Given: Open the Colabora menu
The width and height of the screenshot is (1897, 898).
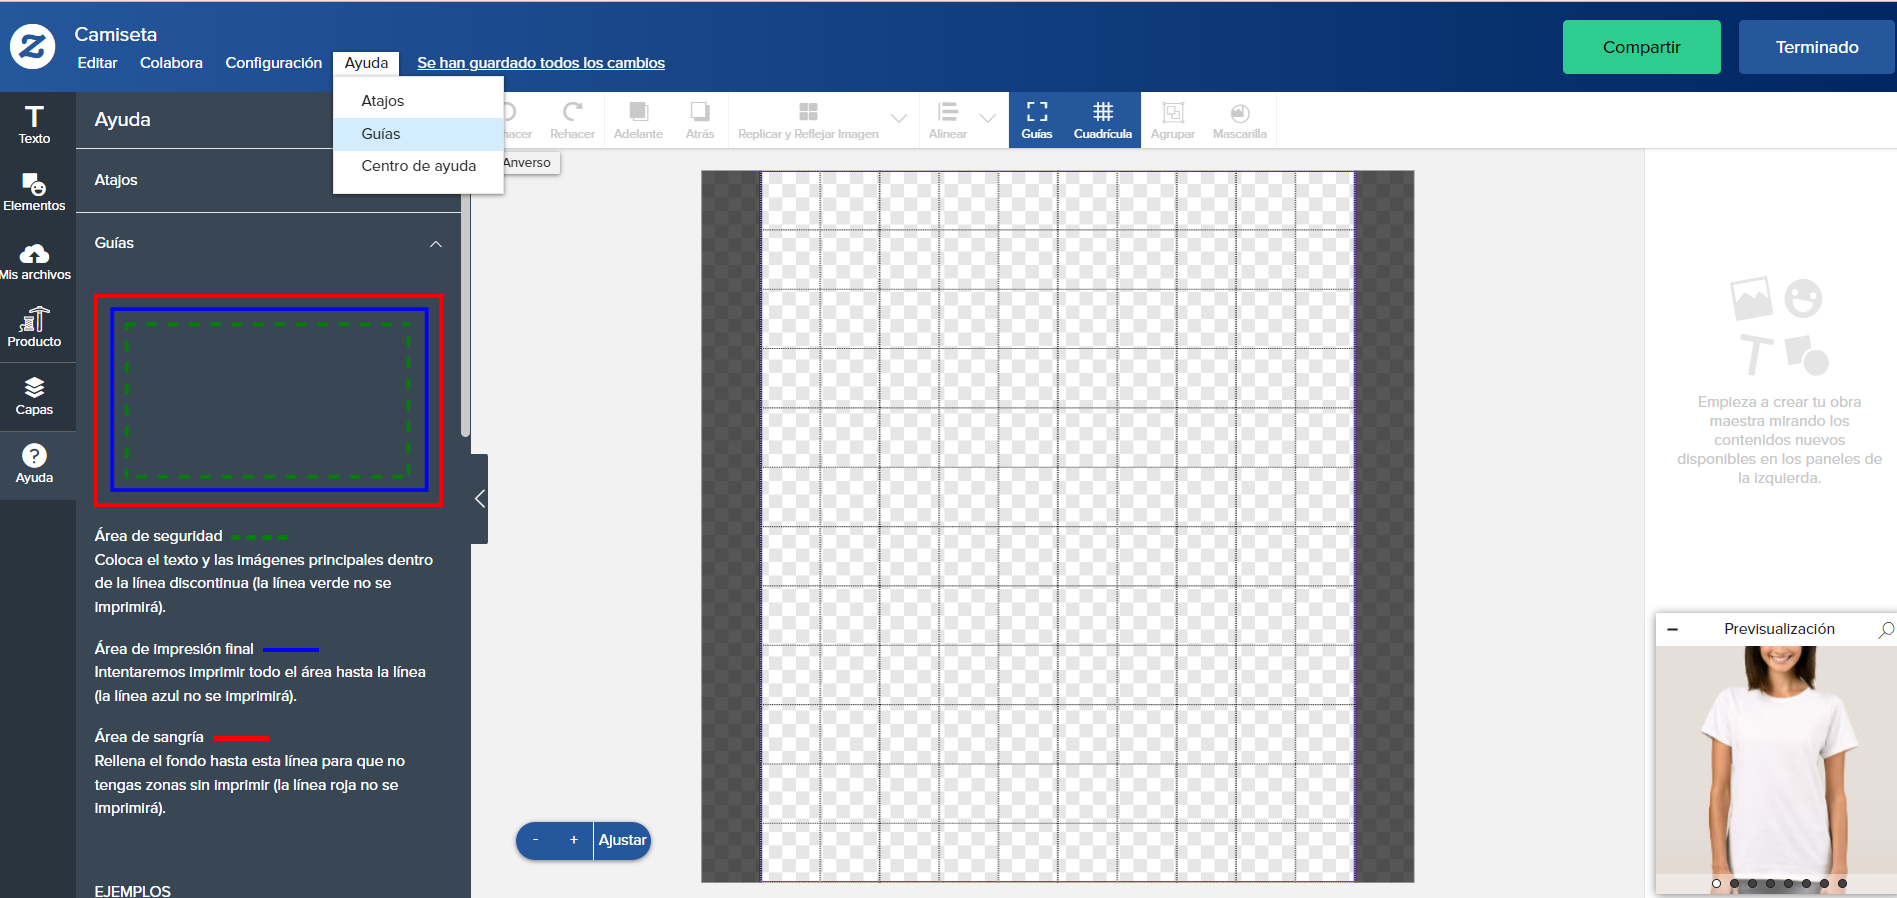Looking at the screenshot, I should [x=171, y=63].
